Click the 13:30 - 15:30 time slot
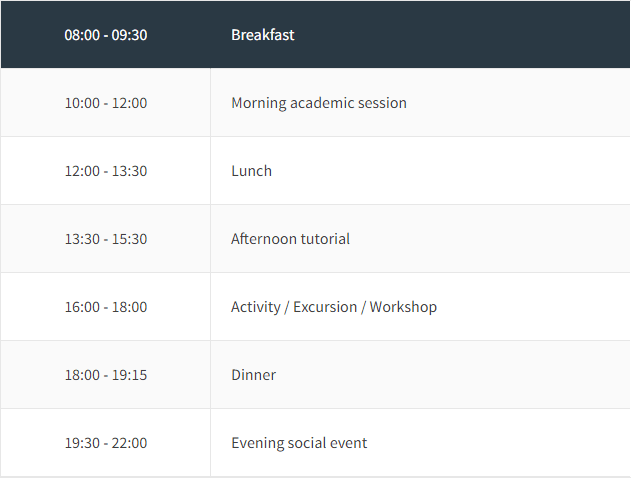The width and height of the screenshot is (631, 480). click(106, 239)
